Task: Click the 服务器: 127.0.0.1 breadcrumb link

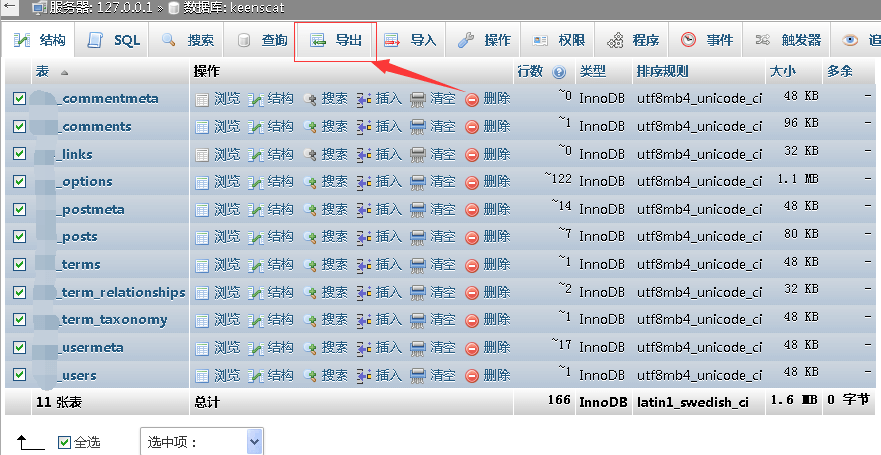Action: 101,8
